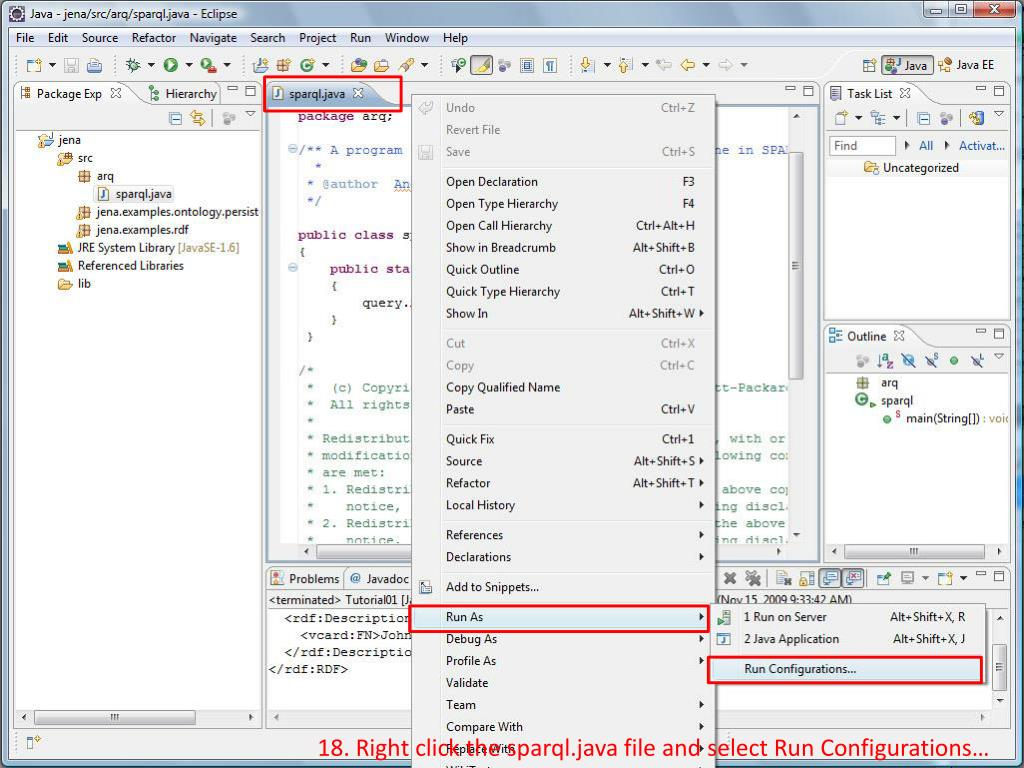Open the Run button dropdown arrow

187,63
